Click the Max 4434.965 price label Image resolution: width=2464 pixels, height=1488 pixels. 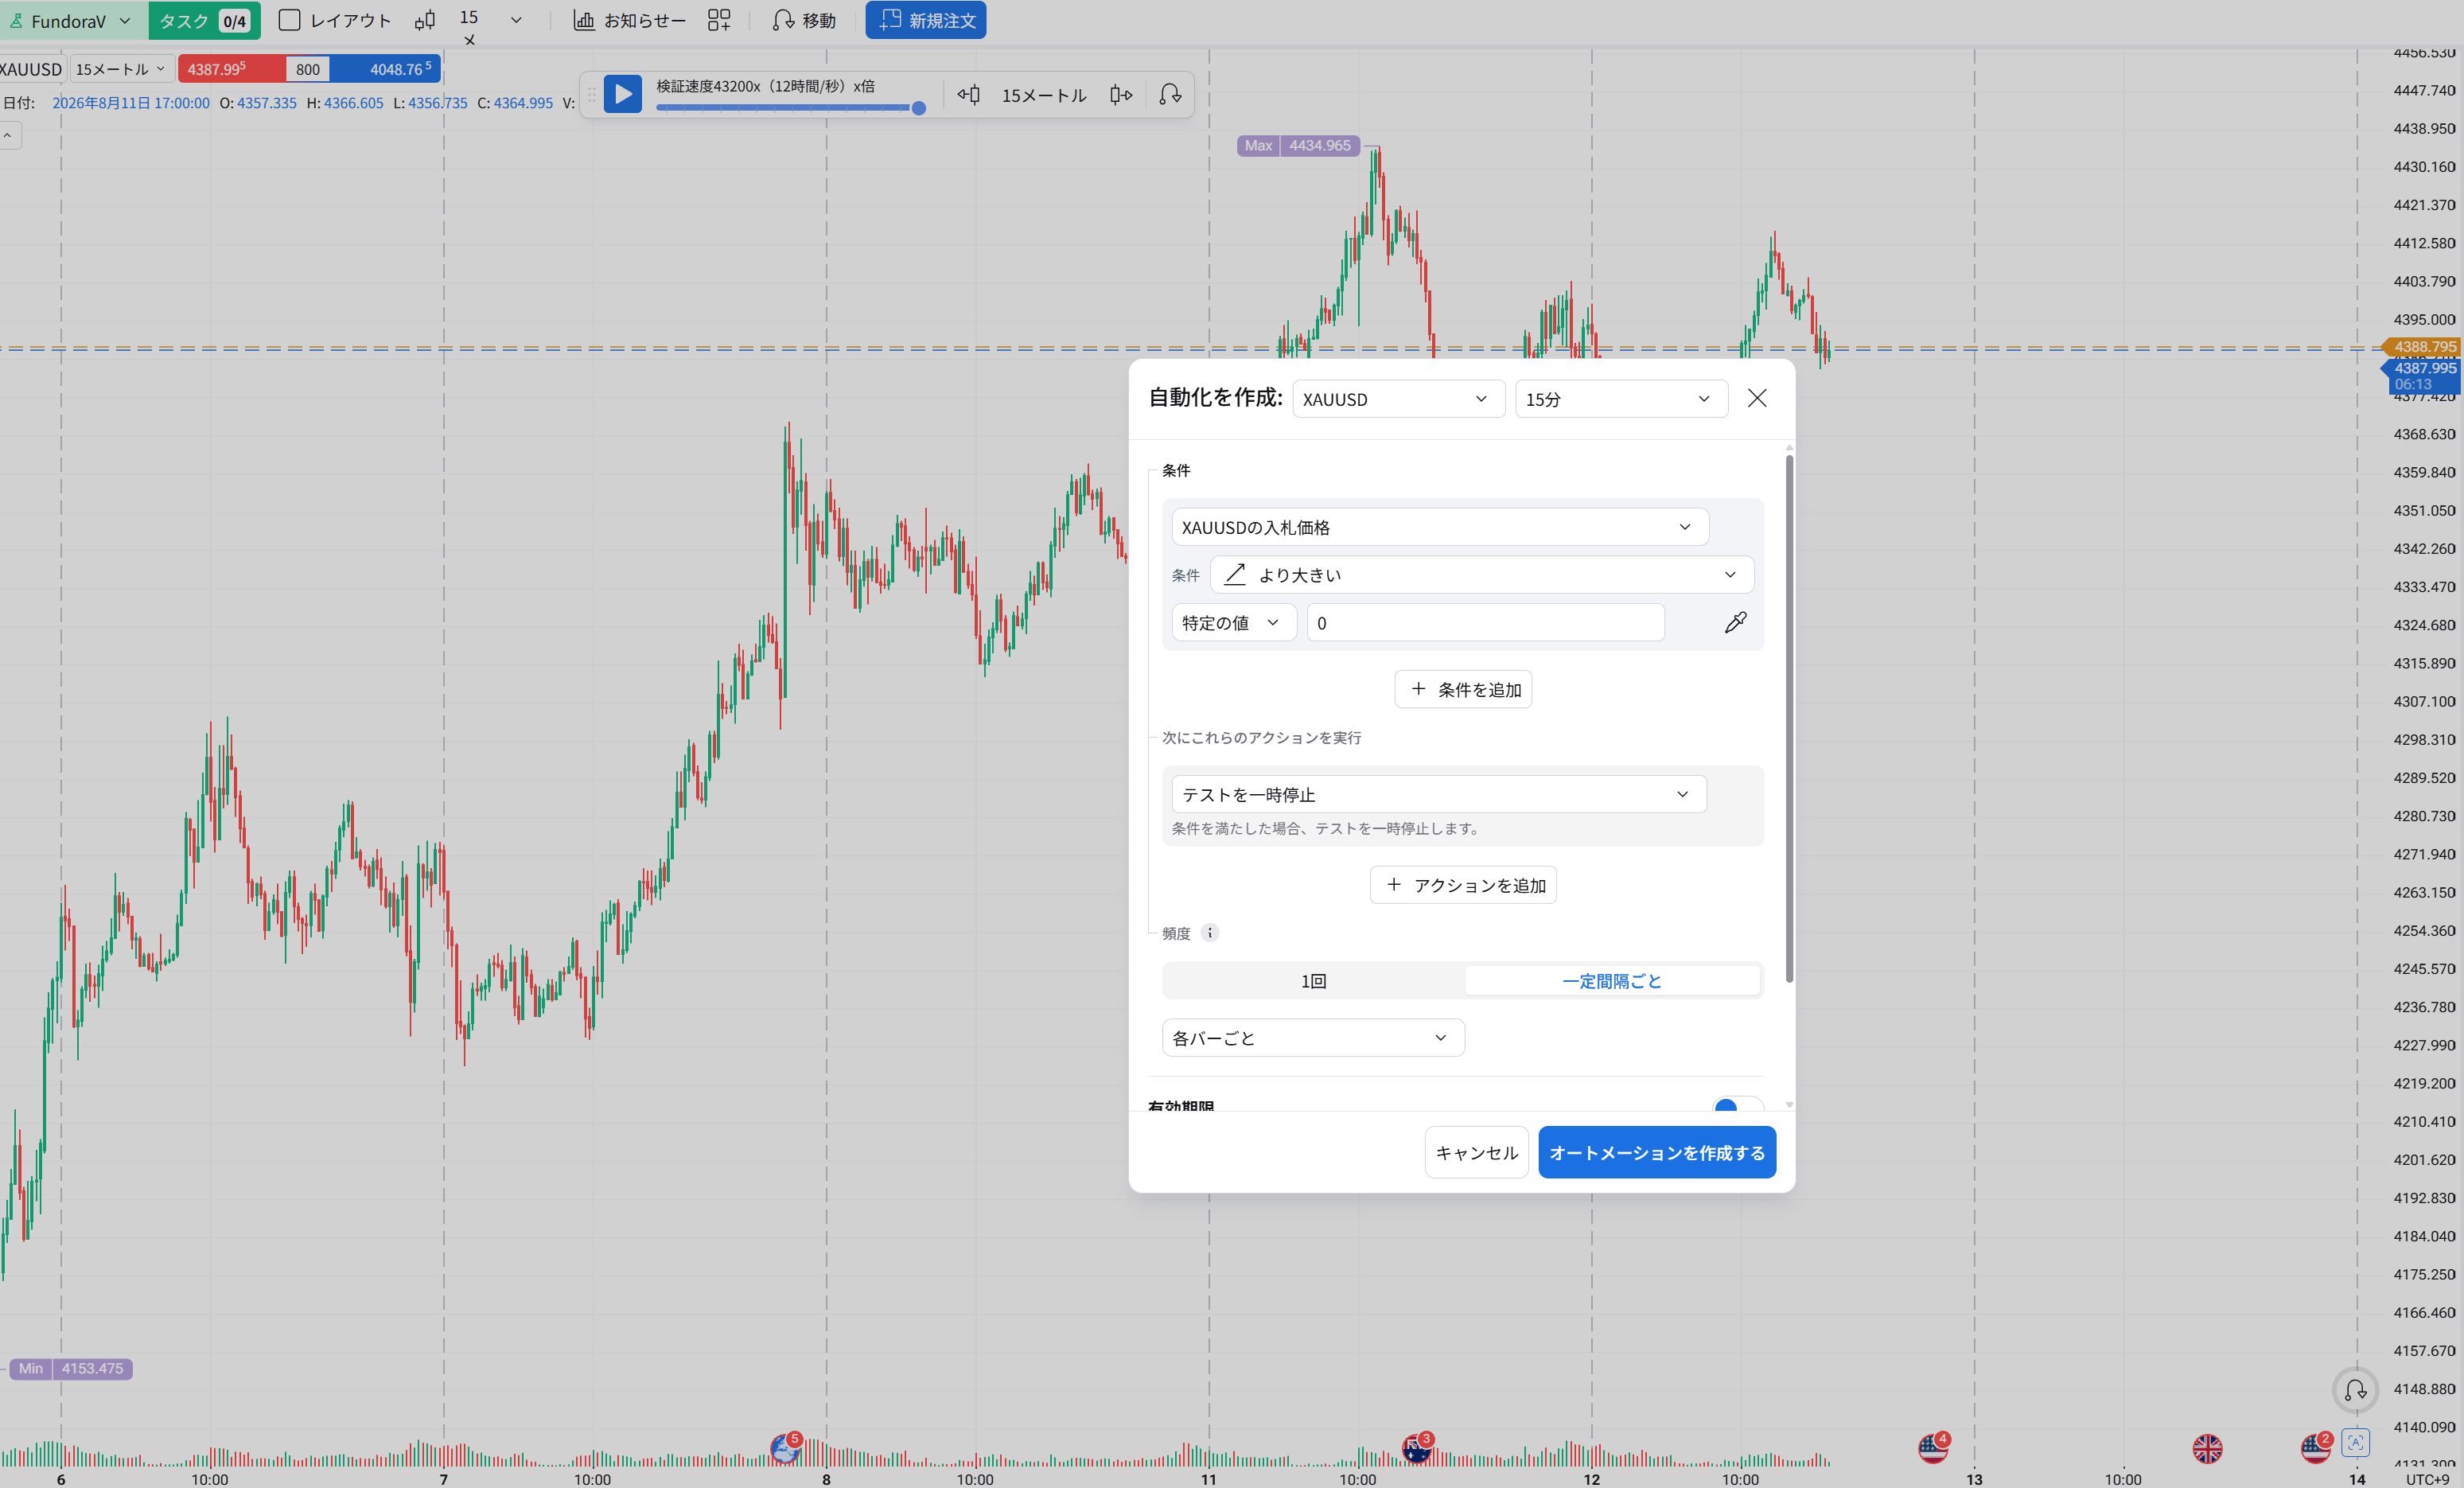[1298, 145]
